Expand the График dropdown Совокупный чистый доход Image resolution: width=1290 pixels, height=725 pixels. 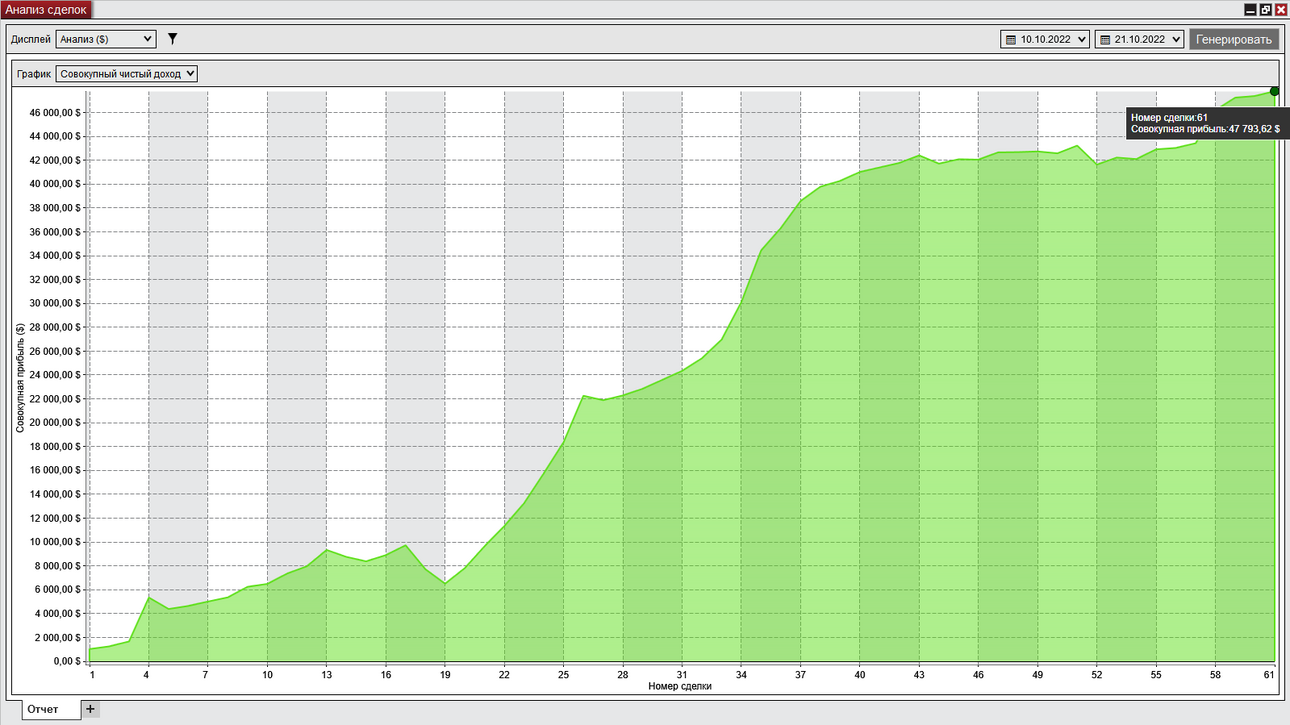click(127, 74)
